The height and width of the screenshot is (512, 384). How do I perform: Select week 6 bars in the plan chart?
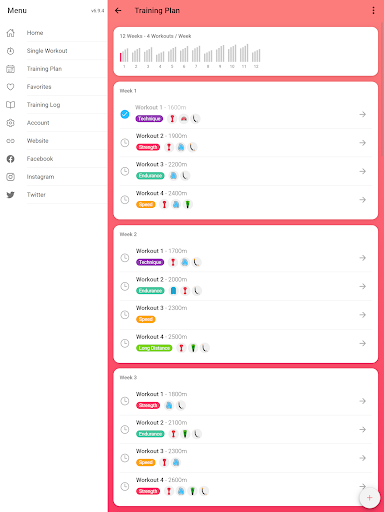(184, 54)
